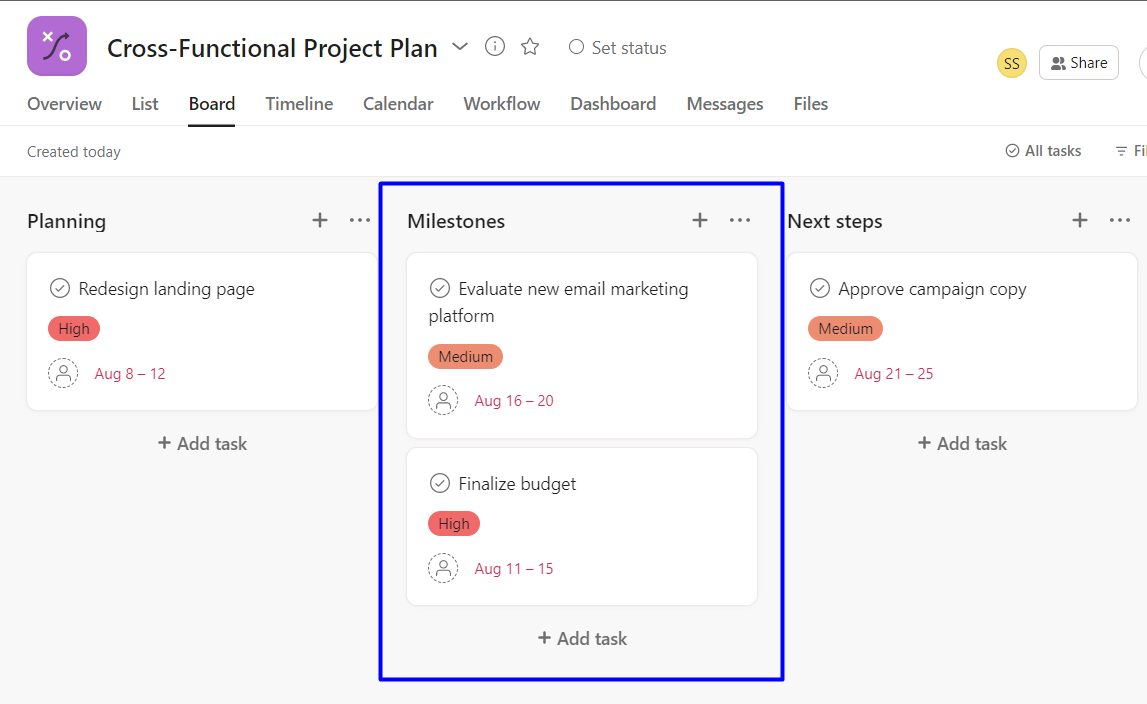Click the High priority tag on Finalize budget

click(x=454, y=523)
